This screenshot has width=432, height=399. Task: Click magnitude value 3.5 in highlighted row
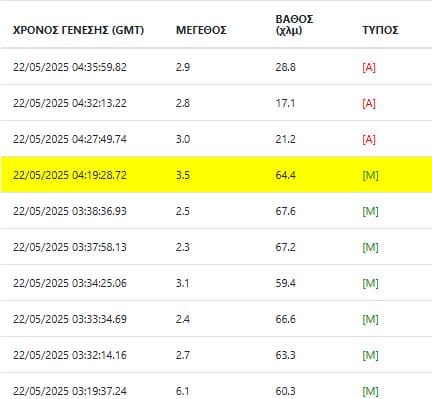[x=183, y=175]
